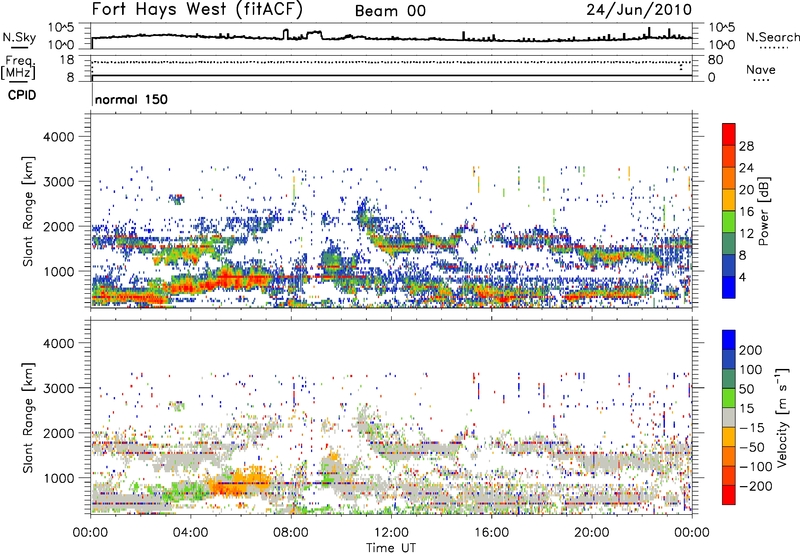800x554 pixels.
Task: Click the '1000' tick of the velocity panel
Action: pyautogui.click(x=58, y=478)
